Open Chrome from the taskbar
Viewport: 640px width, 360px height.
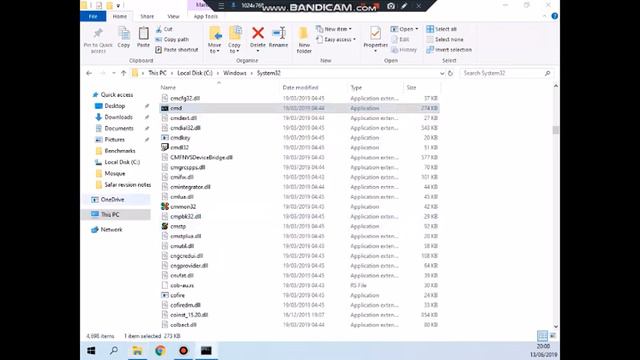[x=160, y=351]
